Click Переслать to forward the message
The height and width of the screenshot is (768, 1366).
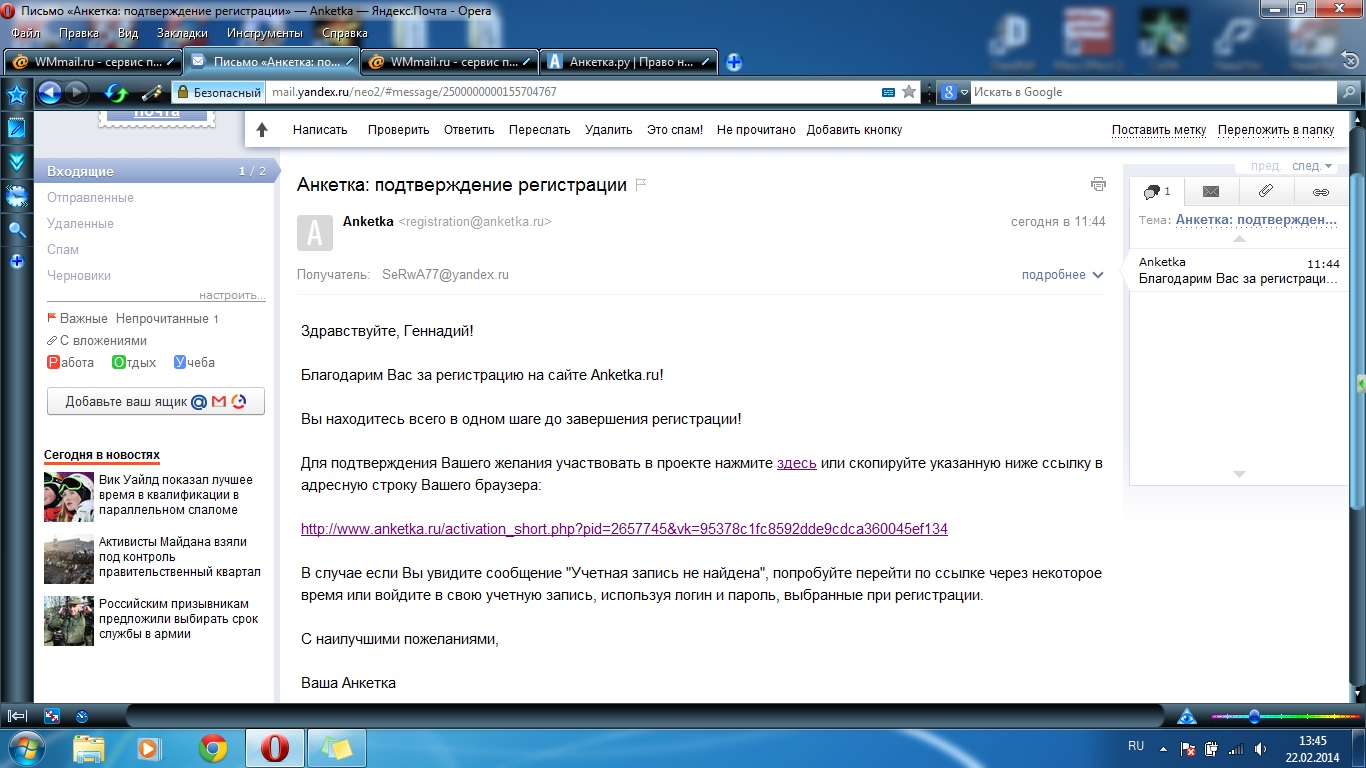click(x=539, y=130)
